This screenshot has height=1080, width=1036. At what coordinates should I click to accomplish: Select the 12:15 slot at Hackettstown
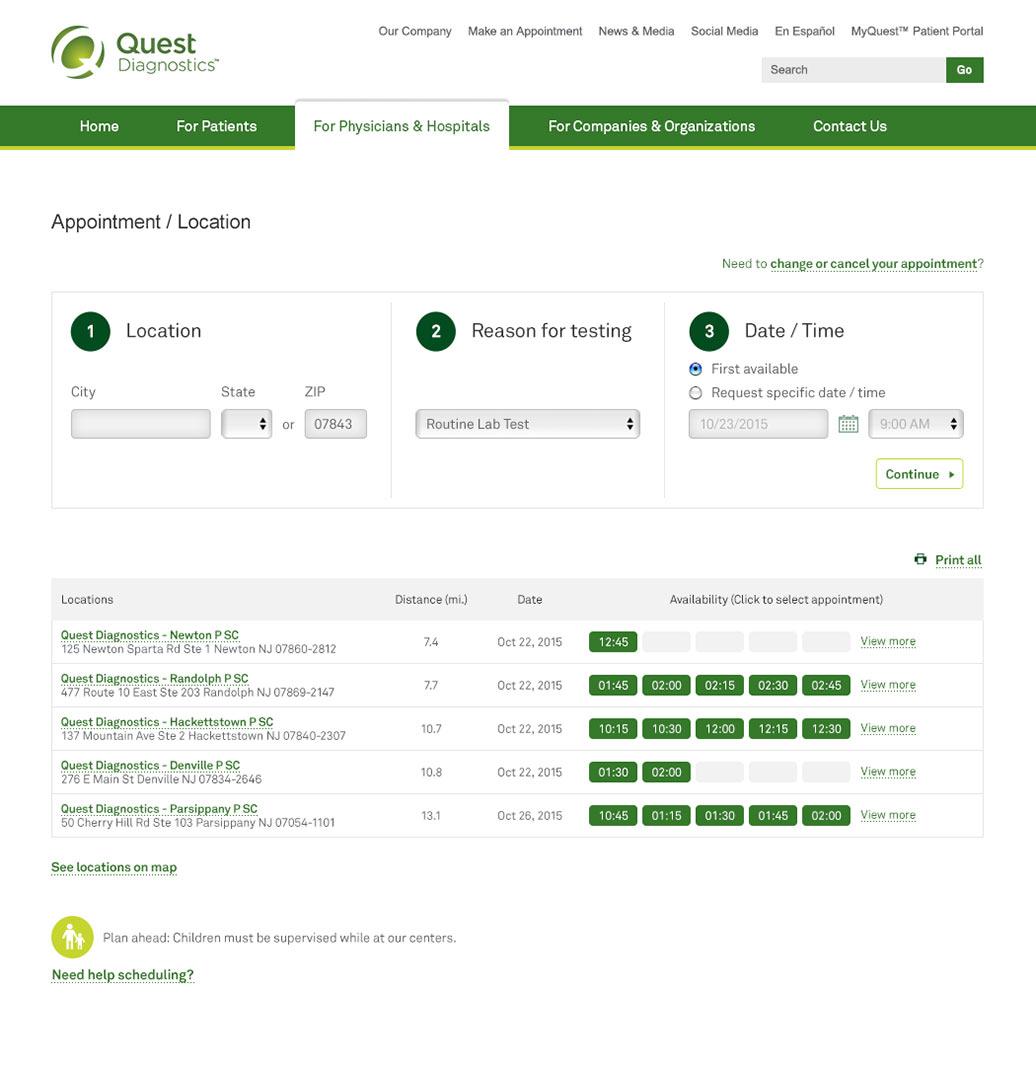pos(773,729)
